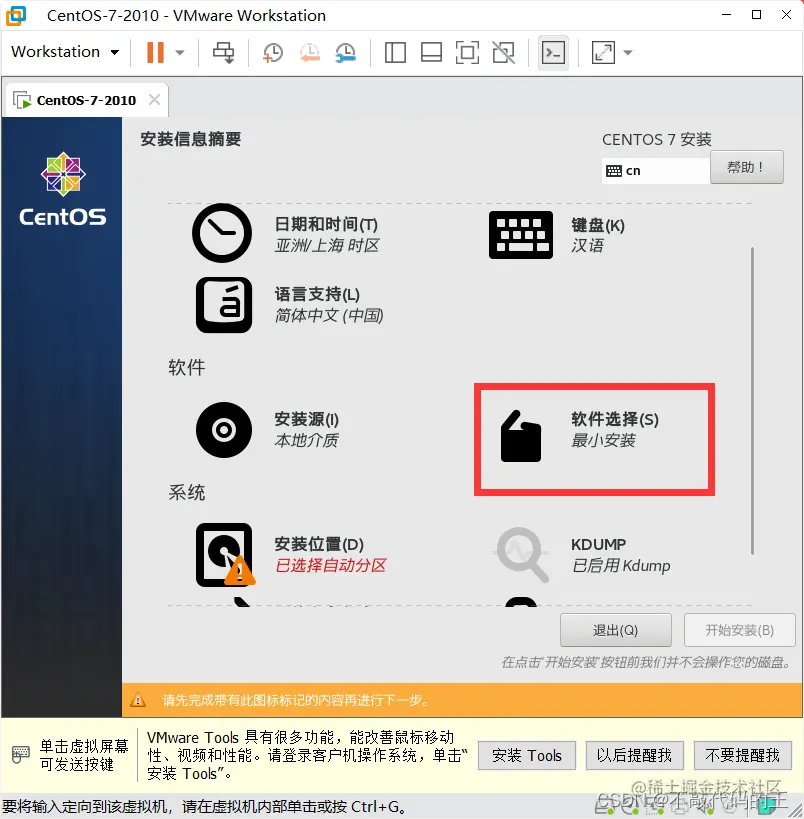The image size is (804, 819).
Task: Open 日期和时间 date and time settings
Action: (x=286, y=233)
